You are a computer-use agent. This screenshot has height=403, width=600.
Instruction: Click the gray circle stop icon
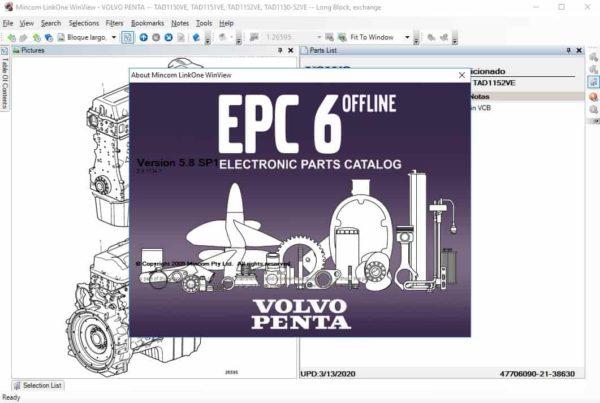(156, 37)
